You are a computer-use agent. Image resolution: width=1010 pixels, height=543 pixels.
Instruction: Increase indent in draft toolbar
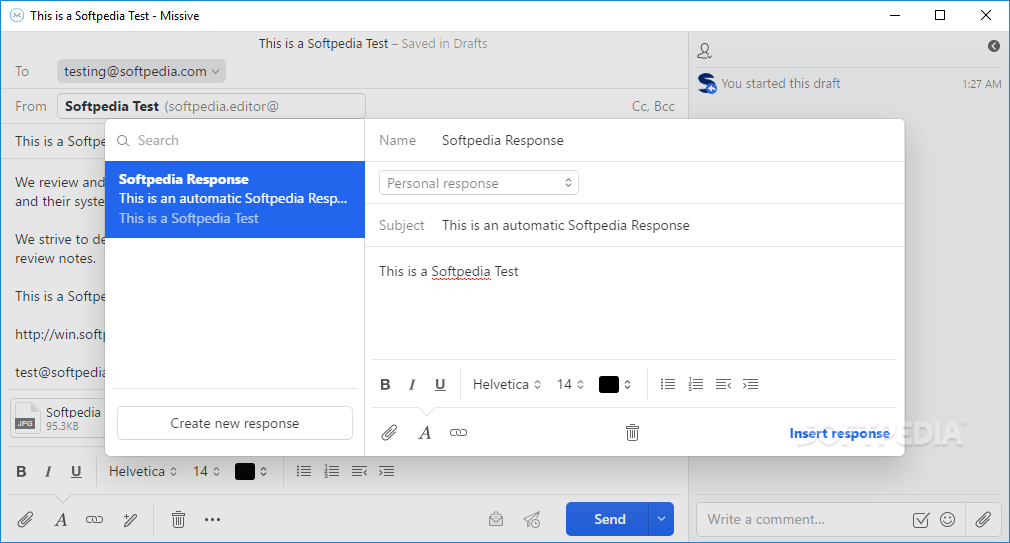pos(386,472)
